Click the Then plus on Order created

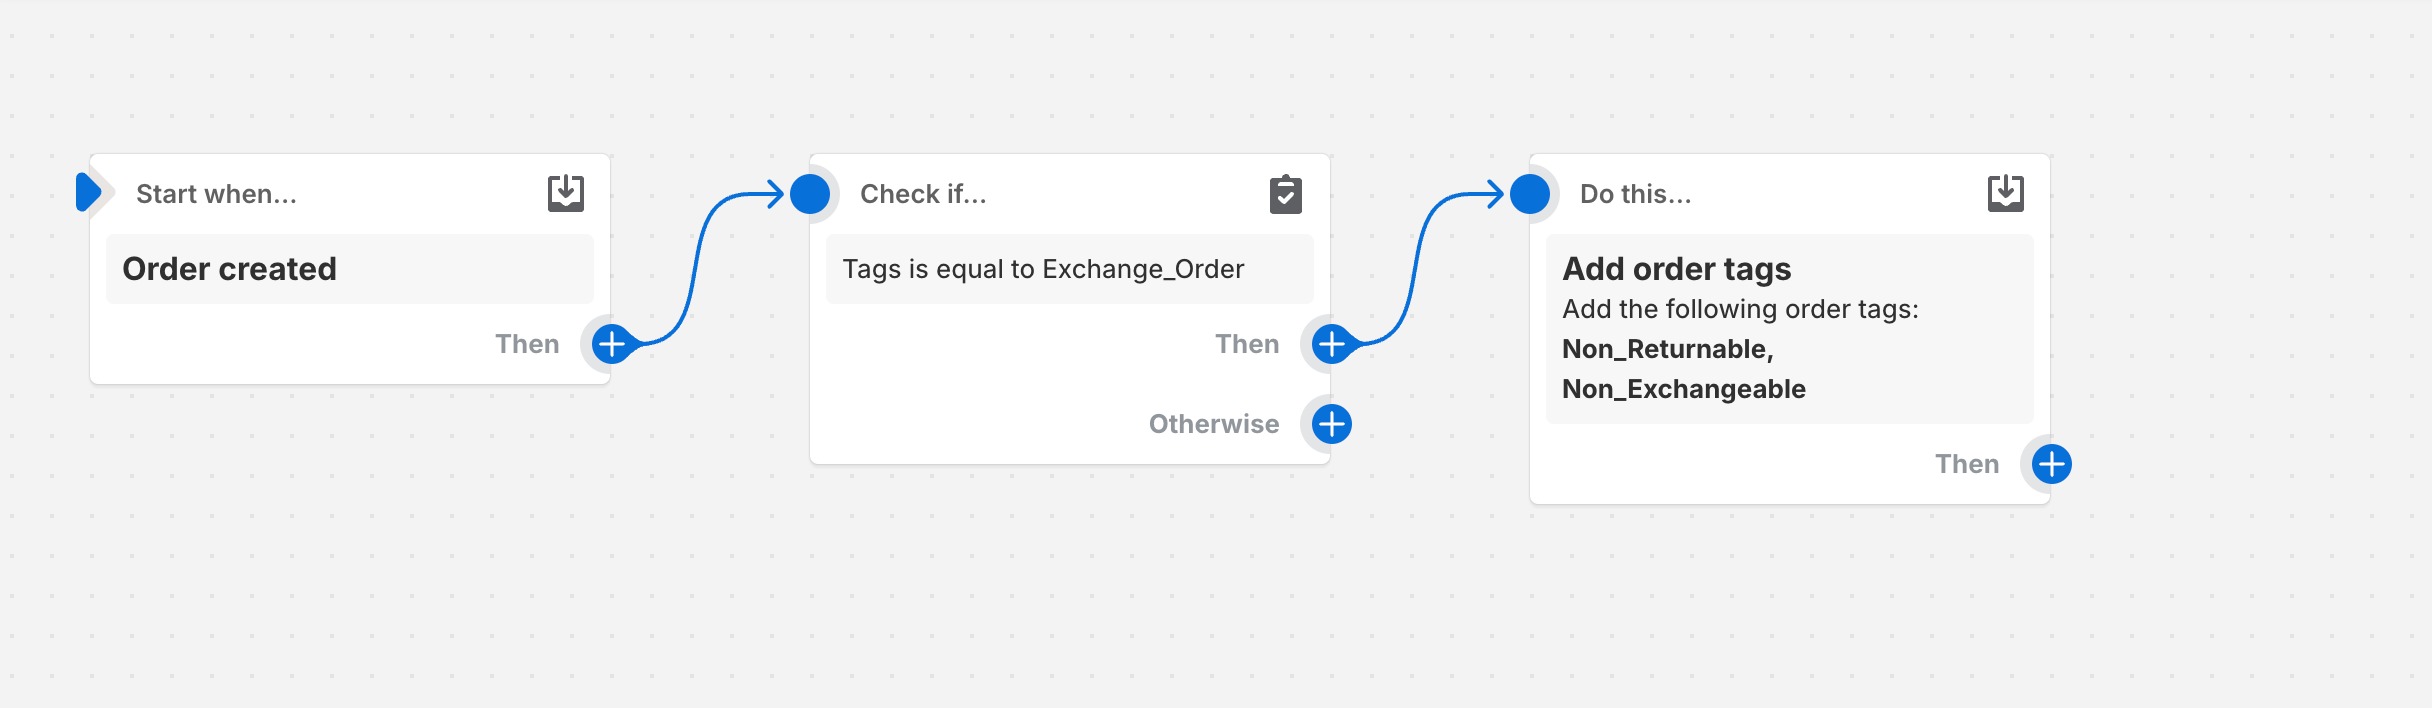tap(612, 344)
